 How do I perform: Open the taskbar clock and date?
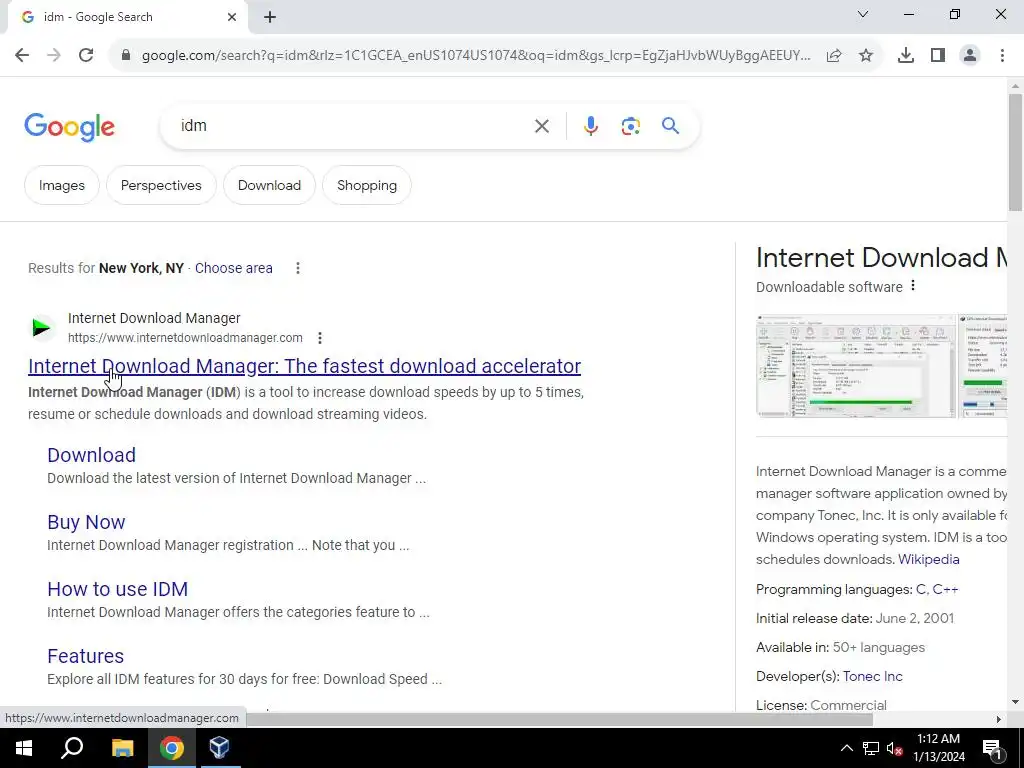click(x=938, y=748)
